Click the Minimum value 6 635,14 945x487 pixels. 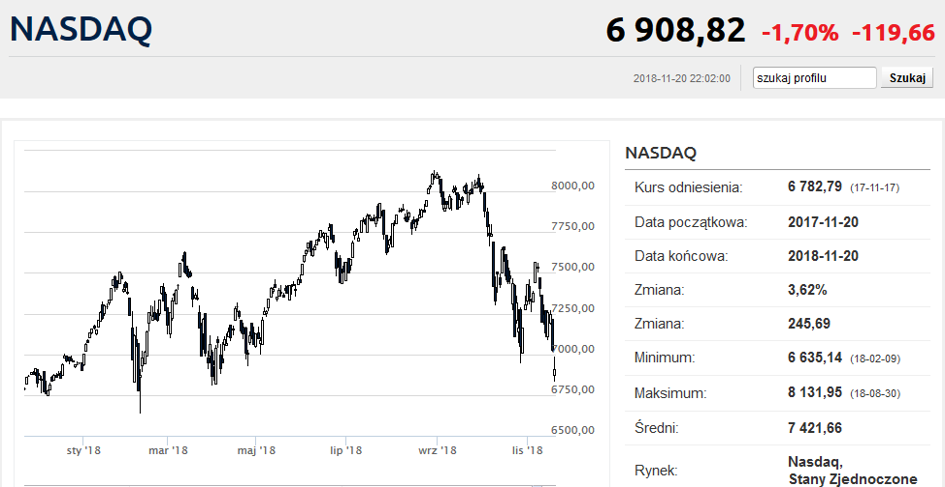(x=816, y=357)
